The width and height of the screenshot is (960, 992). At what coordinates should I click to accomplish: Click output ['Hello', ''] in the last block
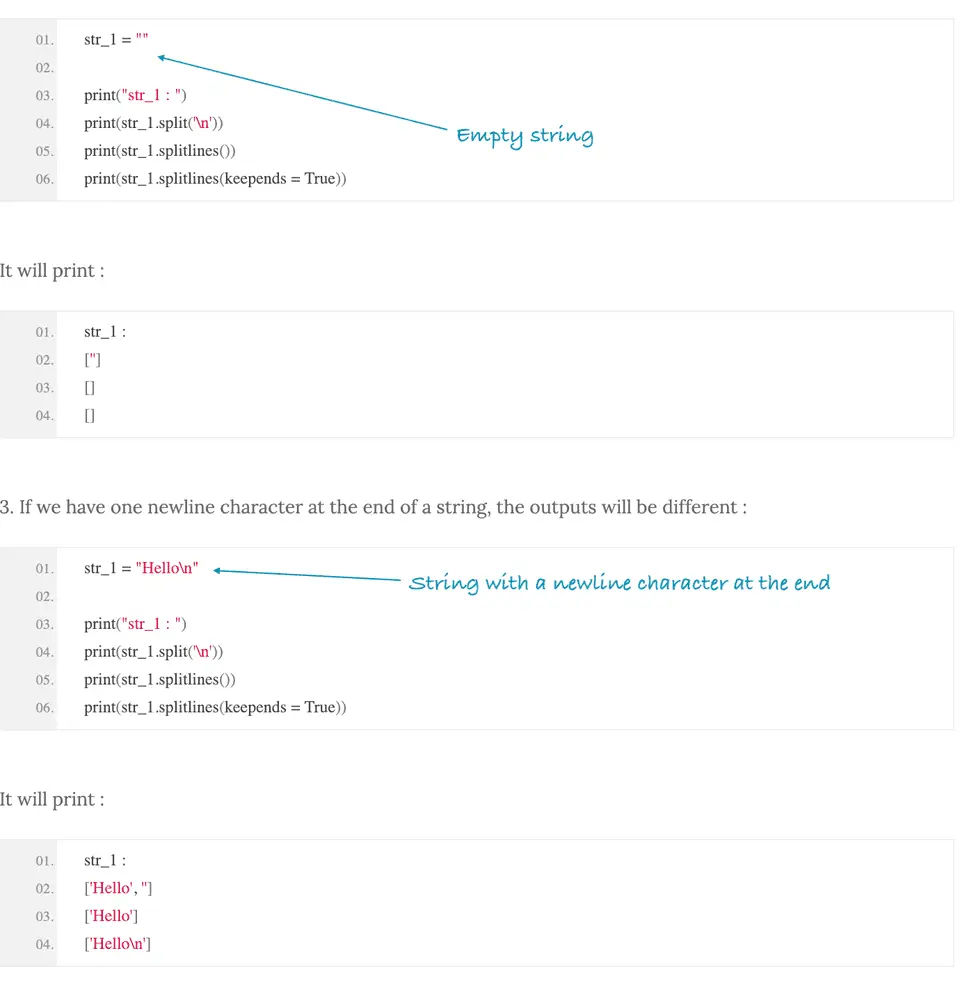(x=118, y=888)
